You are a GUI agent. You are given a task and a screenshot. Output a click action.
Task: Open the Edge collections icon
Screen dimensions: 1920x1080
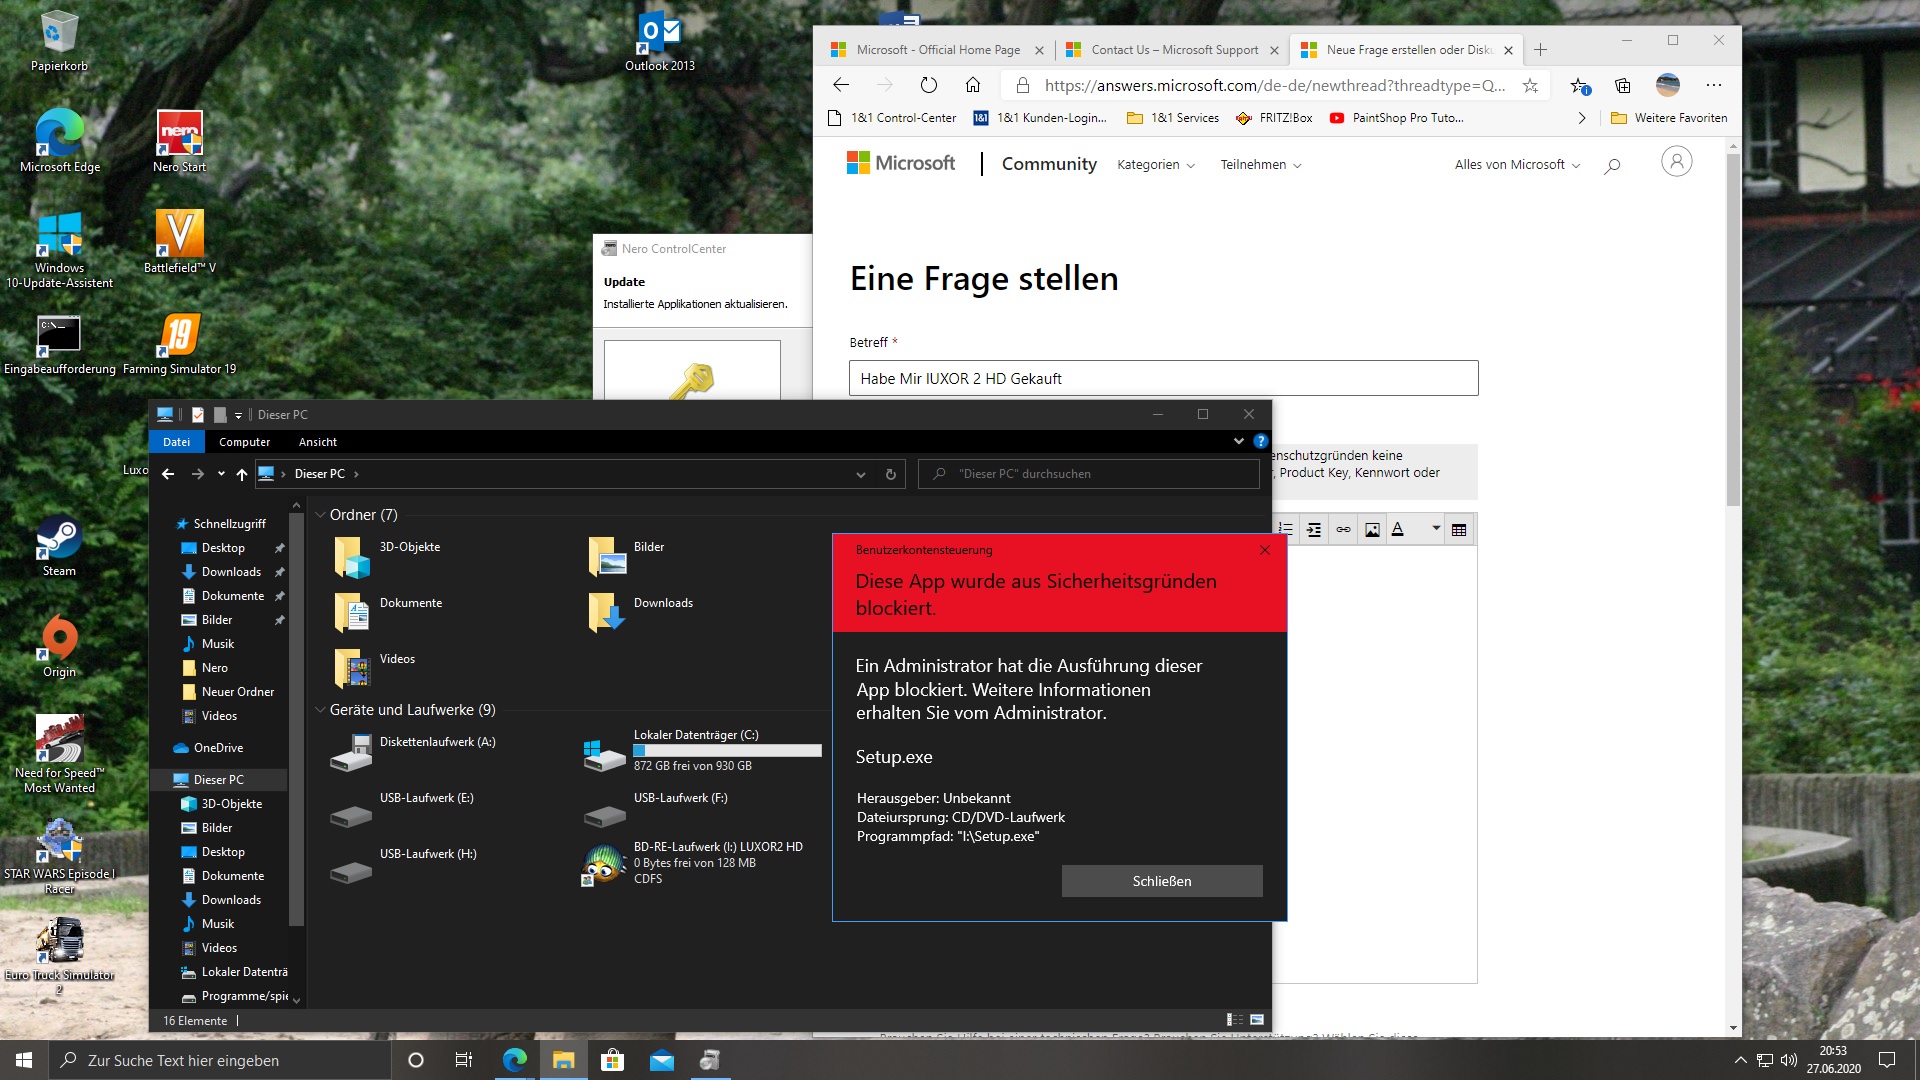point(1623,85)
